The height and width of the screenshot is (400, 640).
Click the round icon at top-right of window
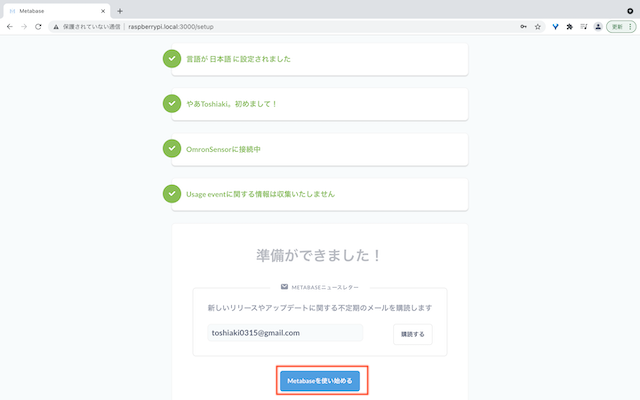[x=630, y=11]
